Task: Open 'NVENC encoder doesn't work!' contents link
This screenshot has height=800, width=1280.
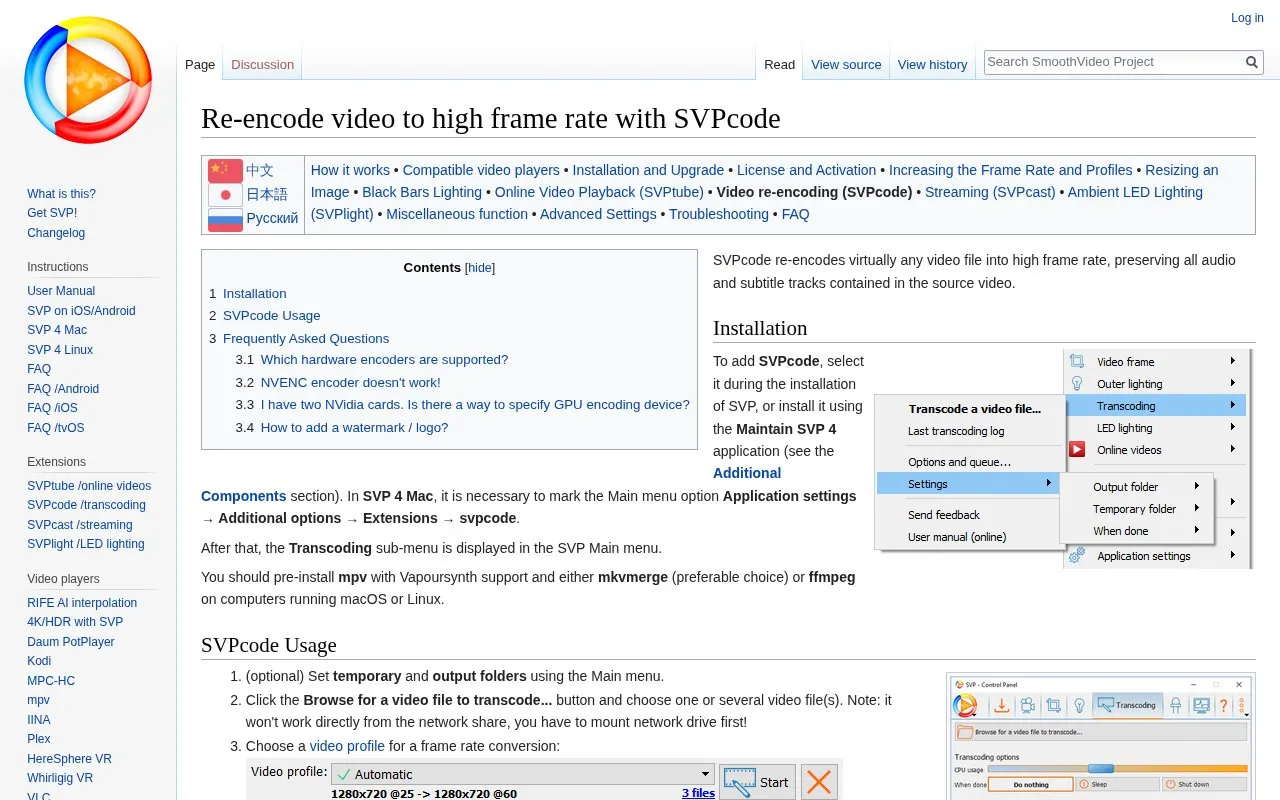Action: pyautogui.click(x=350, y=383)
